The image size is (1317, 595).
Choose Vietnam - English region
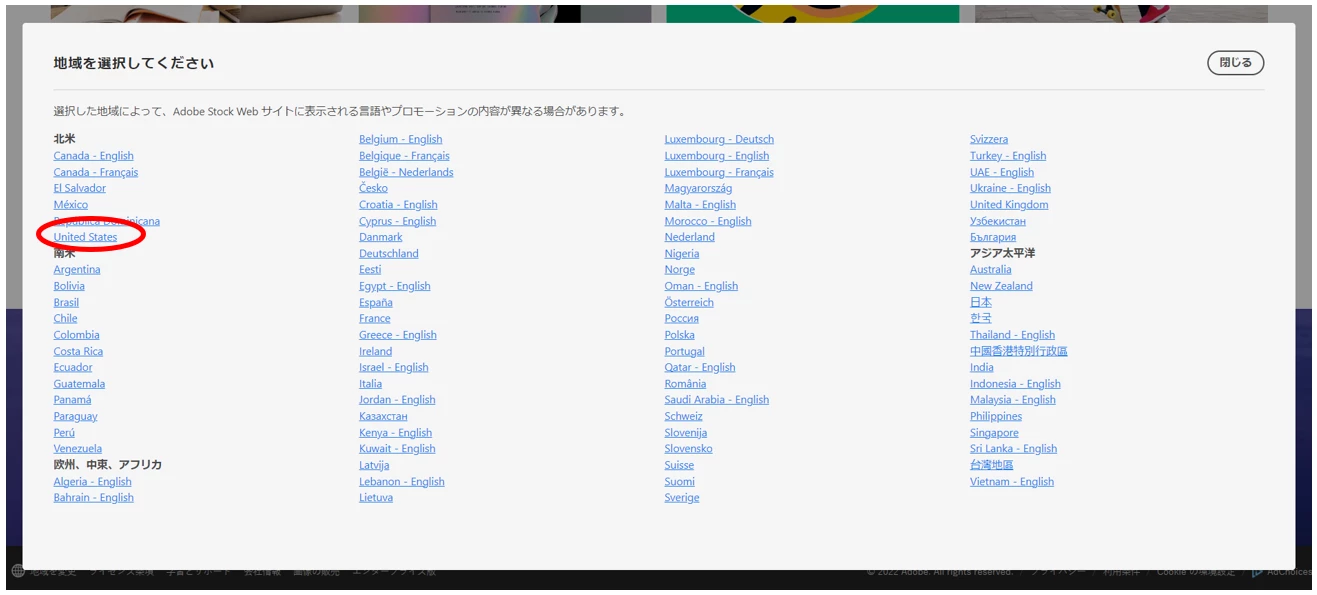point(1012,482)
